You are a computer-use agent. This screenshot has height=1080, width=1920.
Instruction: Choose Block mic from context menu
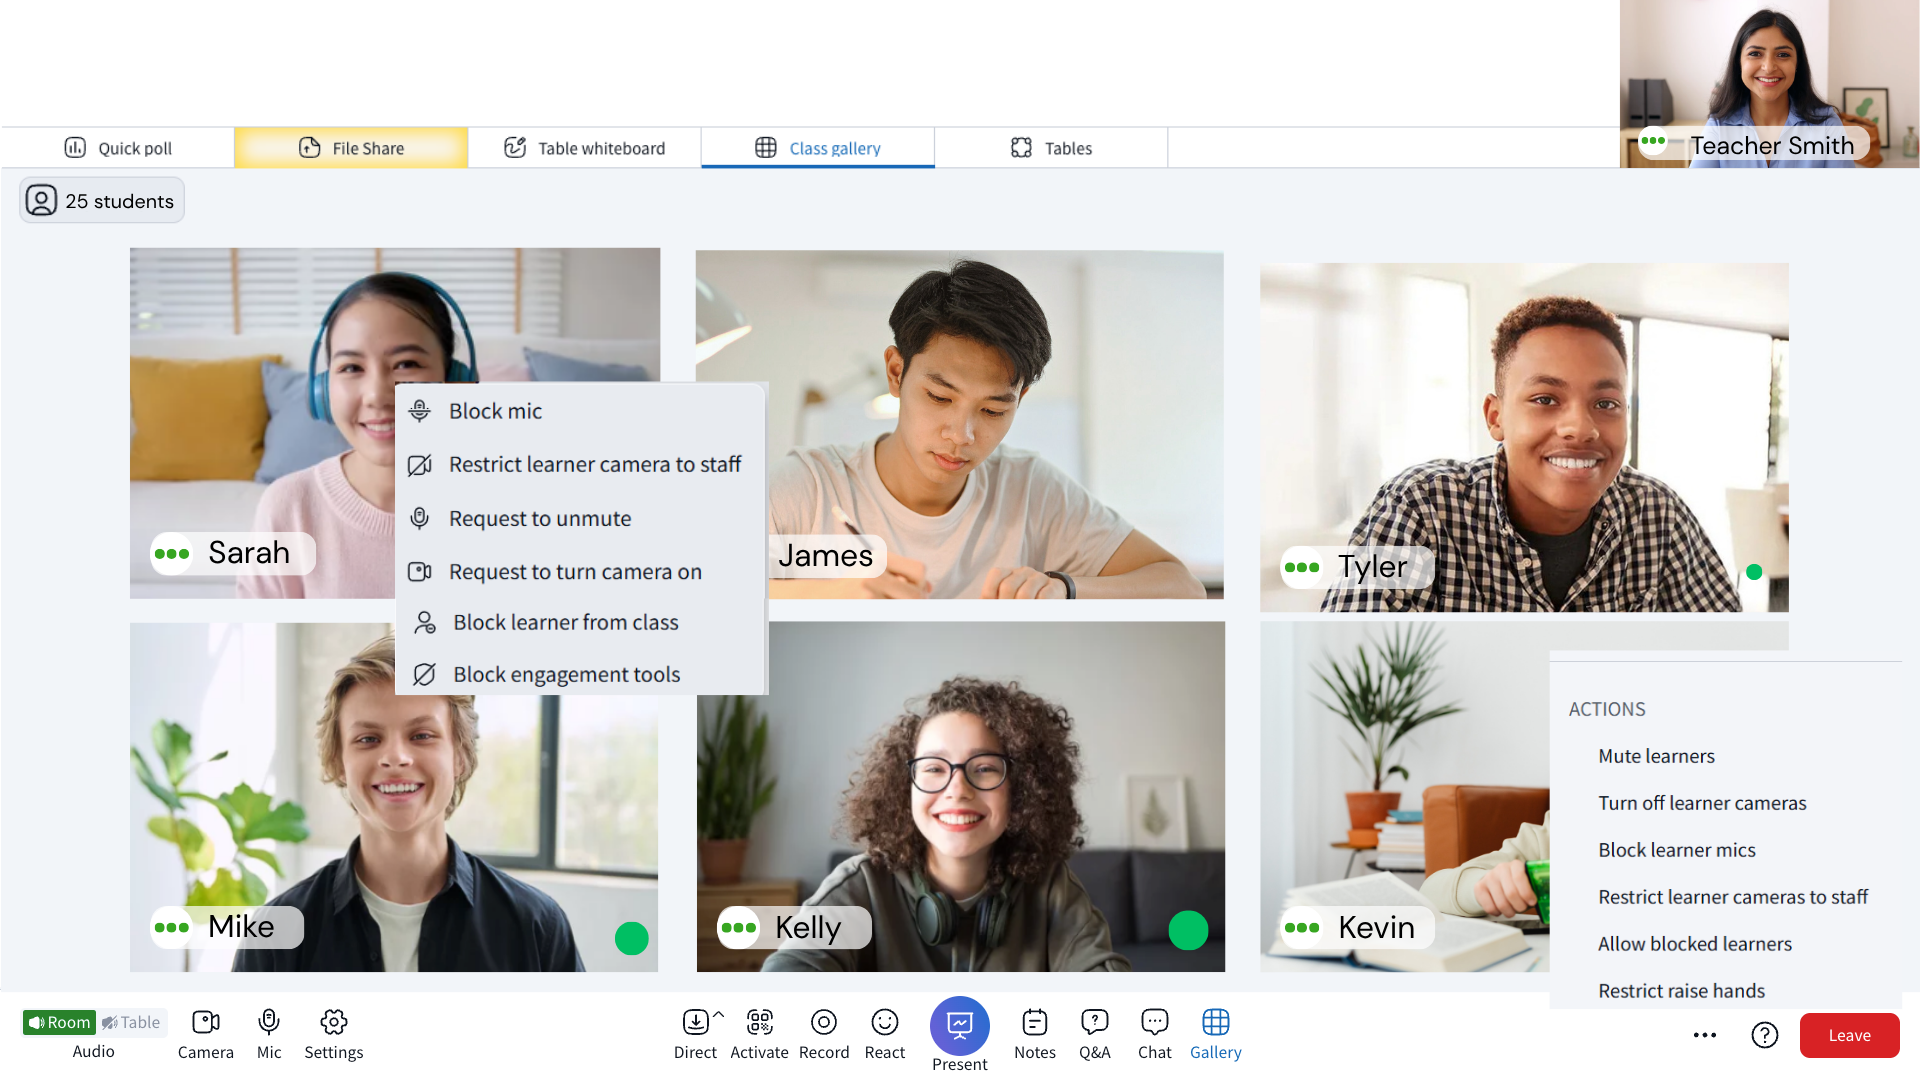tap(580, 411)
